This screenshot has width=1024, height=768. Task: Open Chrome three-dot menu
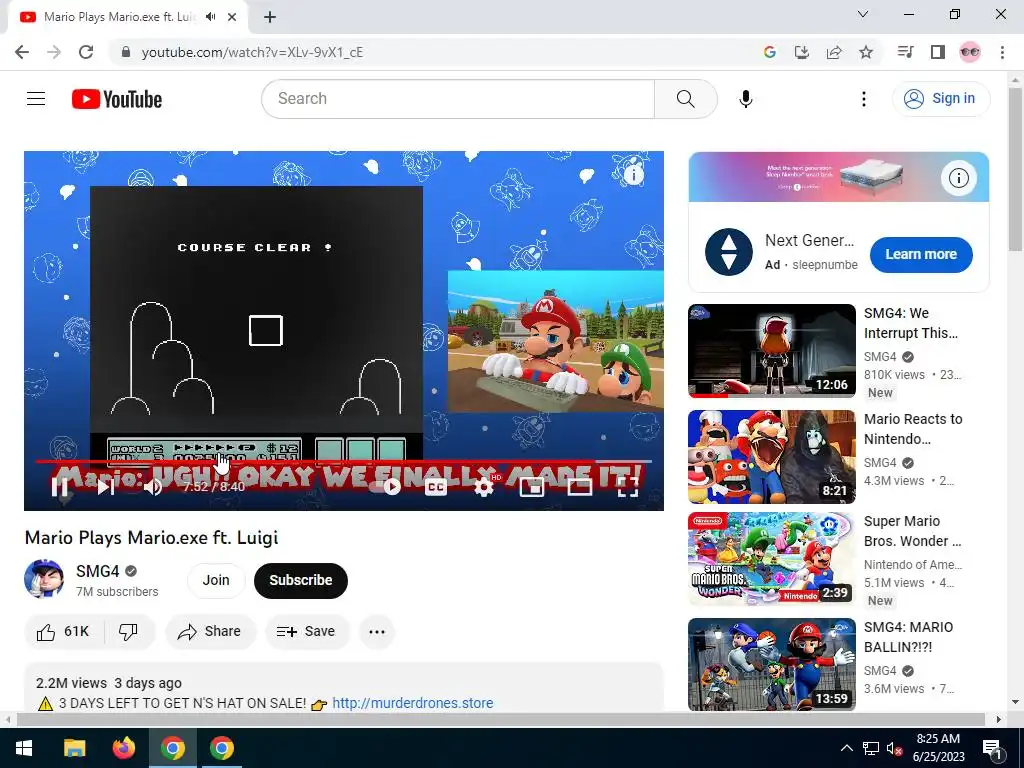[x=1002, y=52]
